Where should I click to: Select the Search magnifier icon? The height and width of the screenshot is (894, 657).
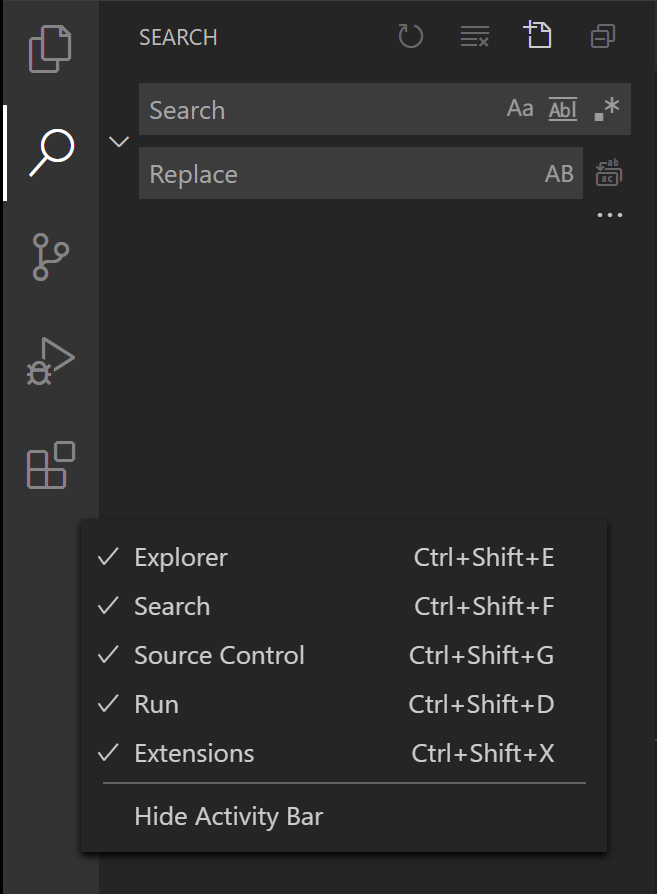[x=49, y=152]
